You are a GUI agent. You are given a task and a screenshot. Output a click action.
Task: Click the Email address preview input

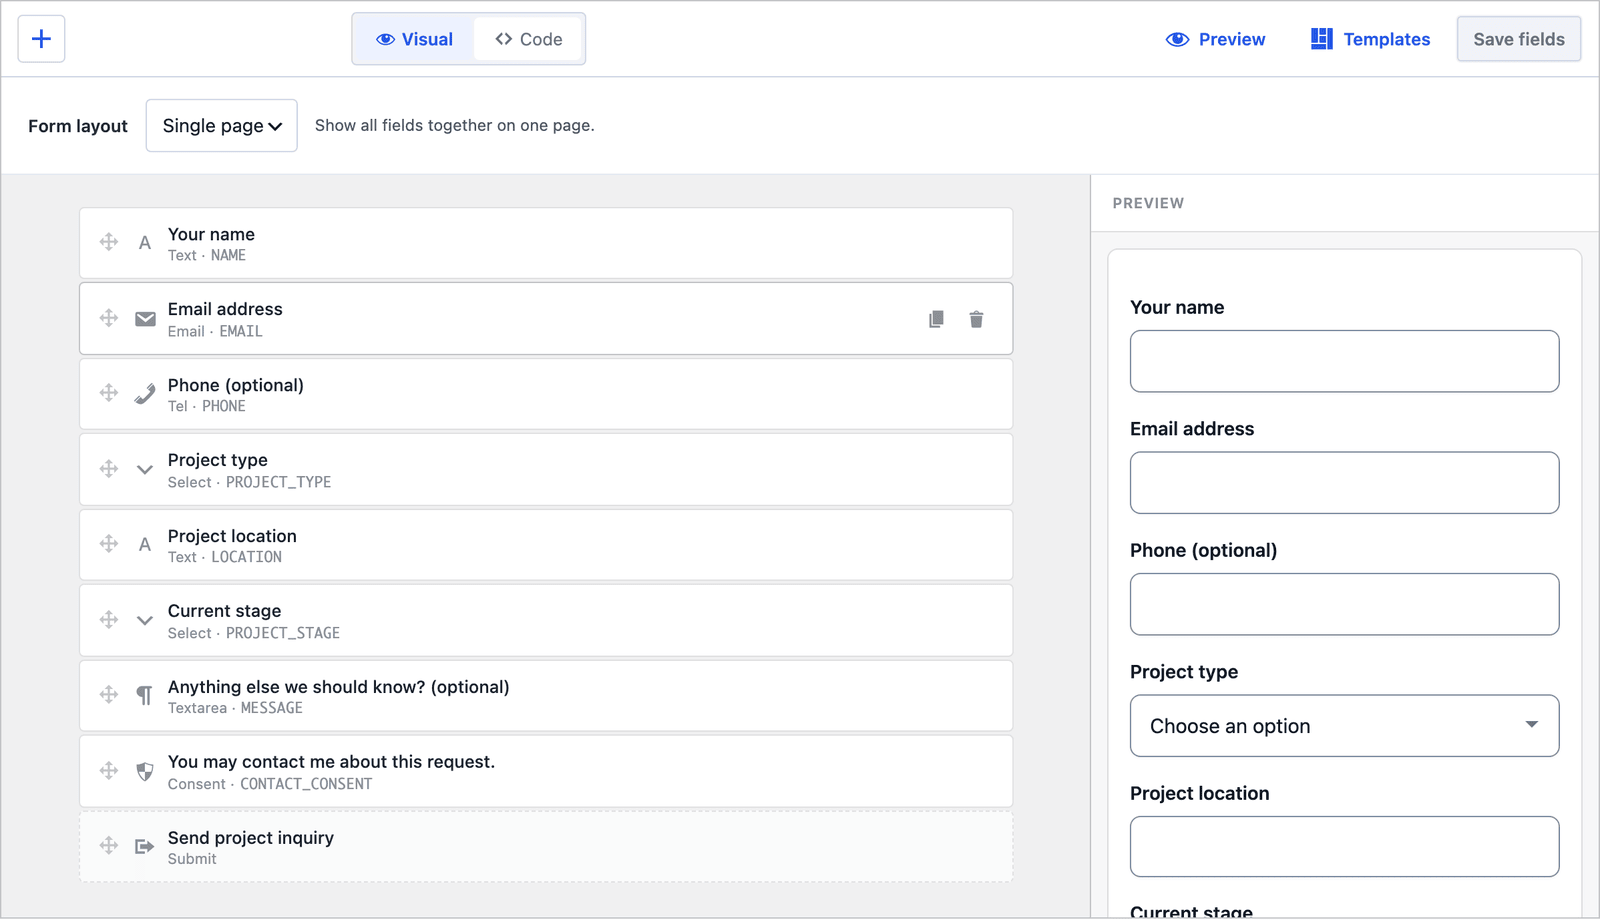(1344, 483)
